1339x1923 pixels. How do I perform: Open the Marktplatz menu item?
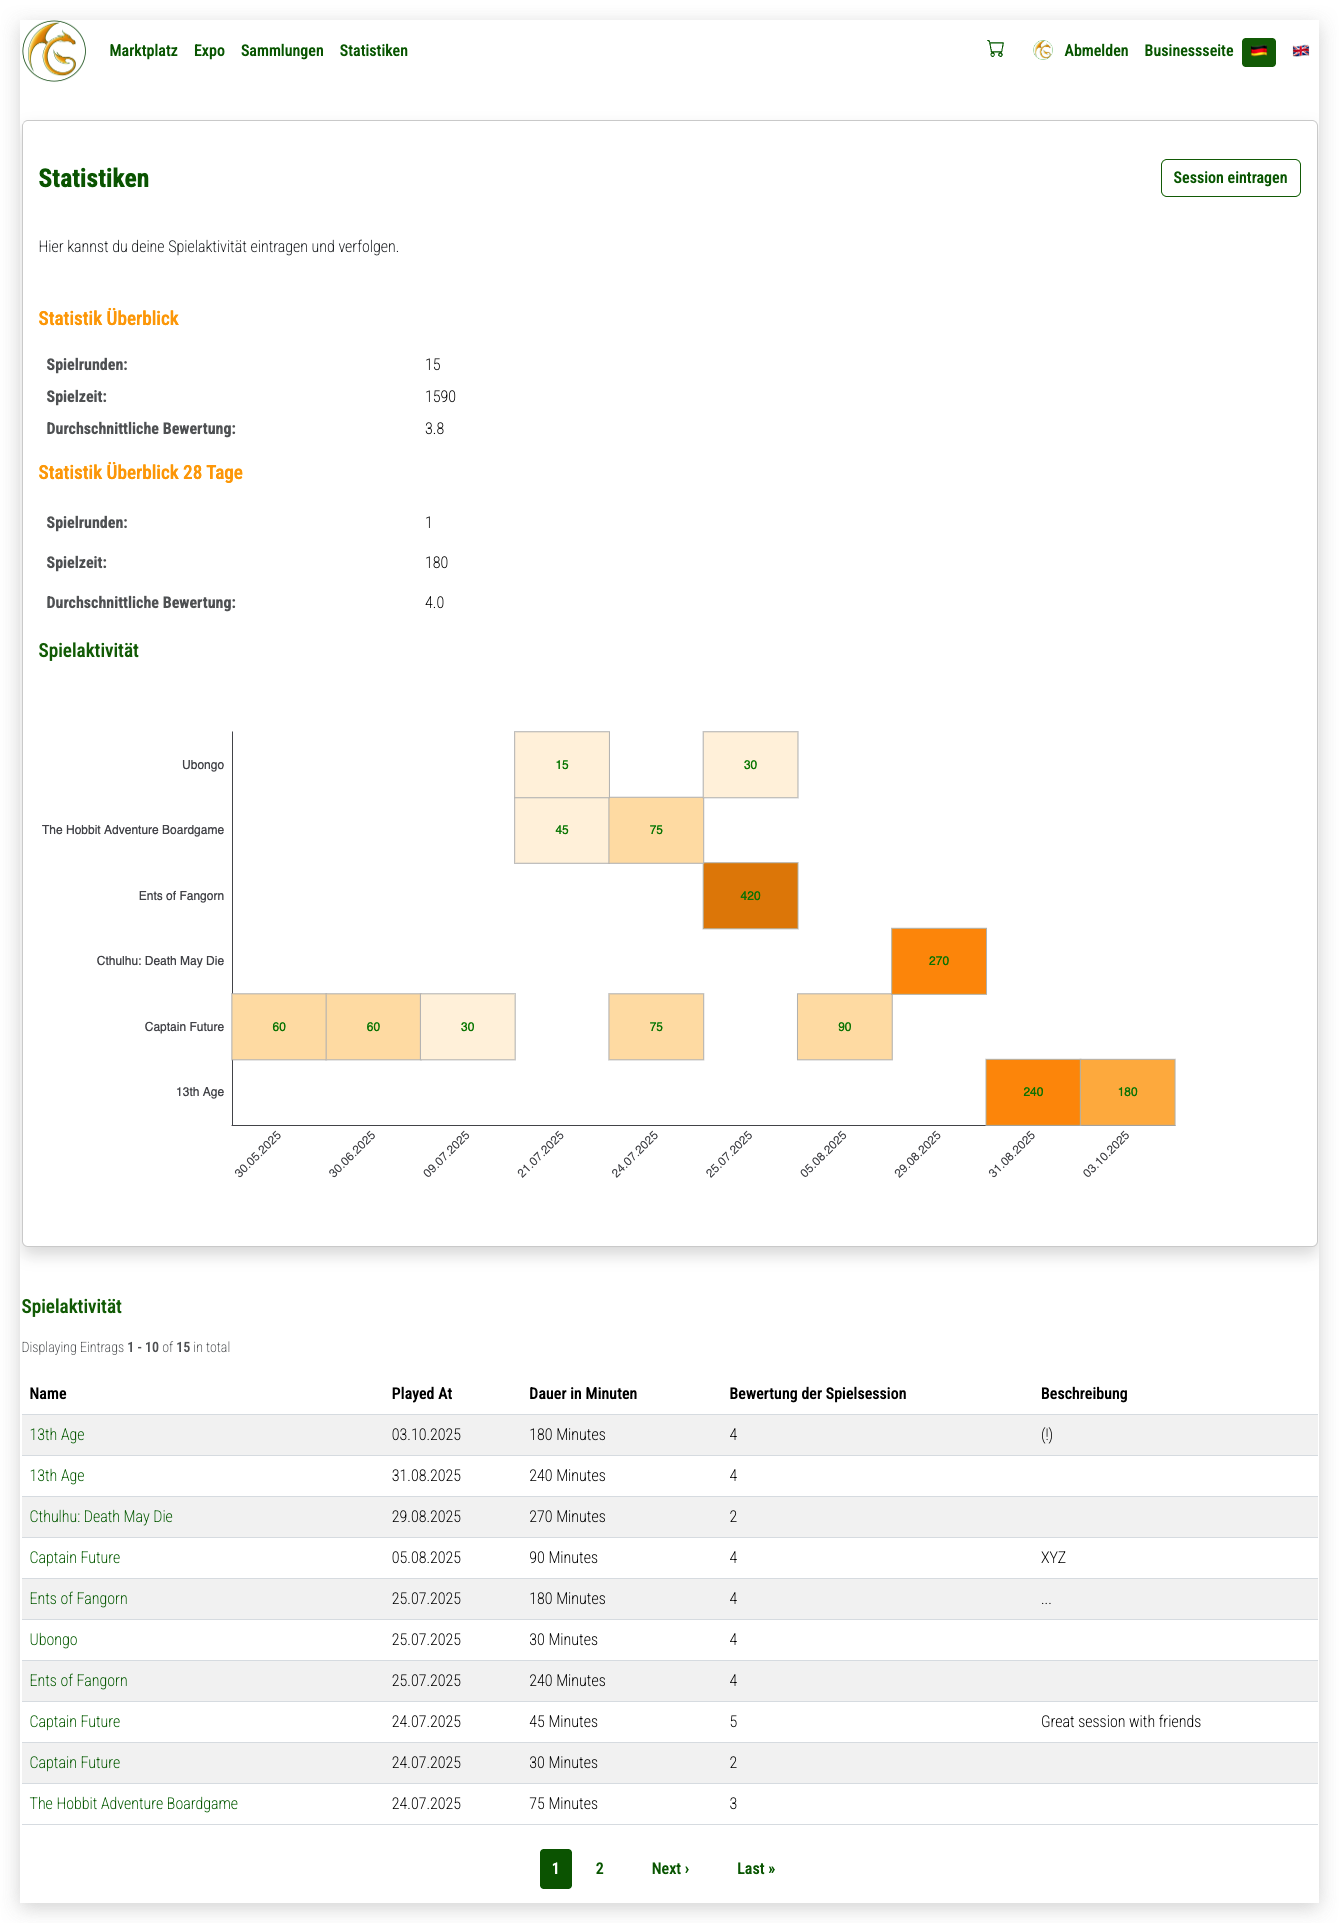click(143, 51)
